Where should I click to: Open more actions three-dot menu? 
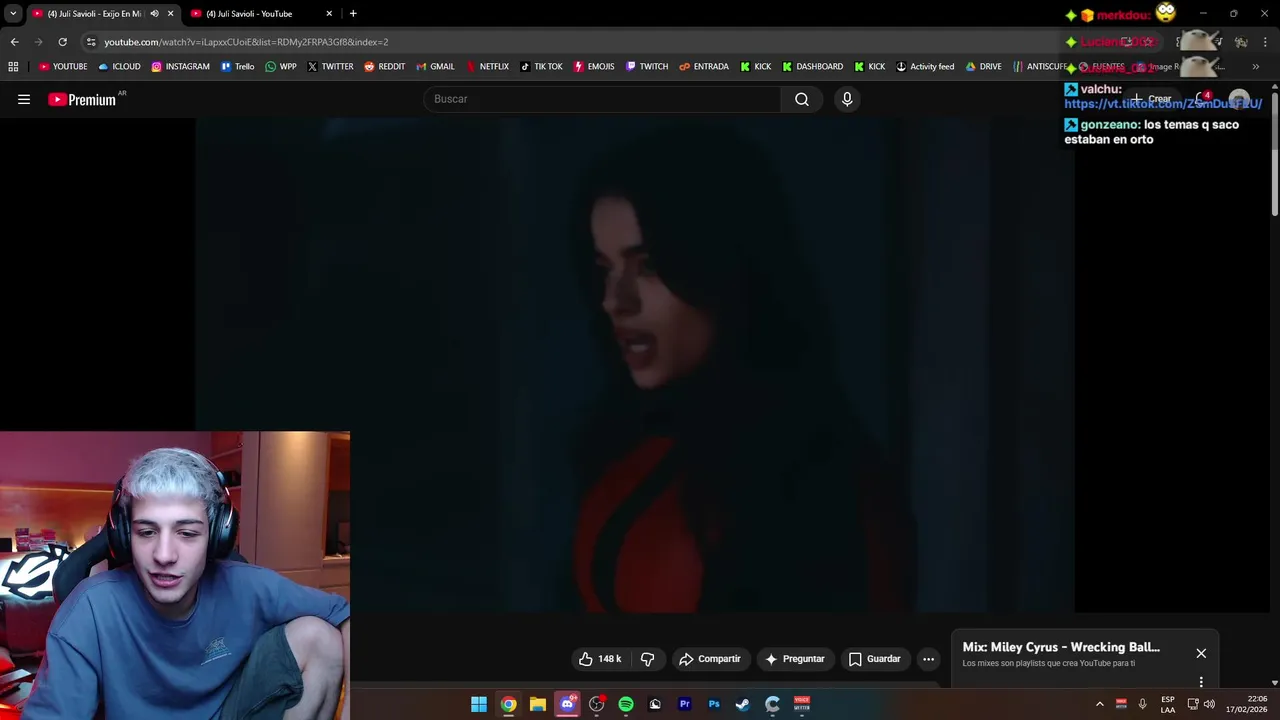click(928, 659)
